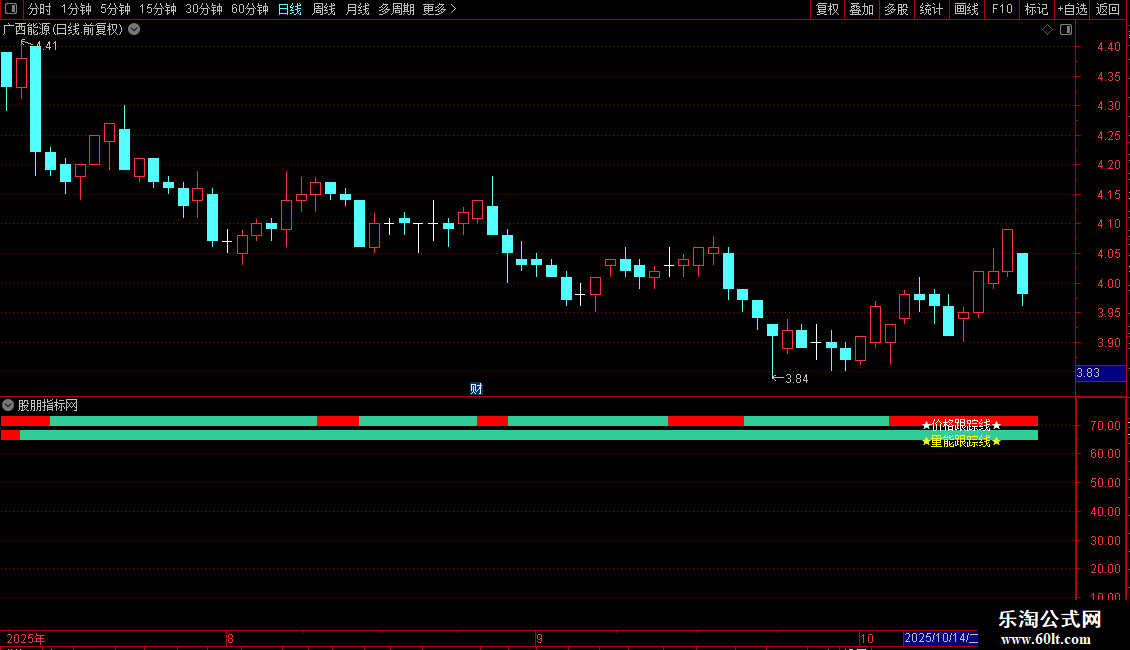Open the 画线 drawing tools

tap(966, 9)
